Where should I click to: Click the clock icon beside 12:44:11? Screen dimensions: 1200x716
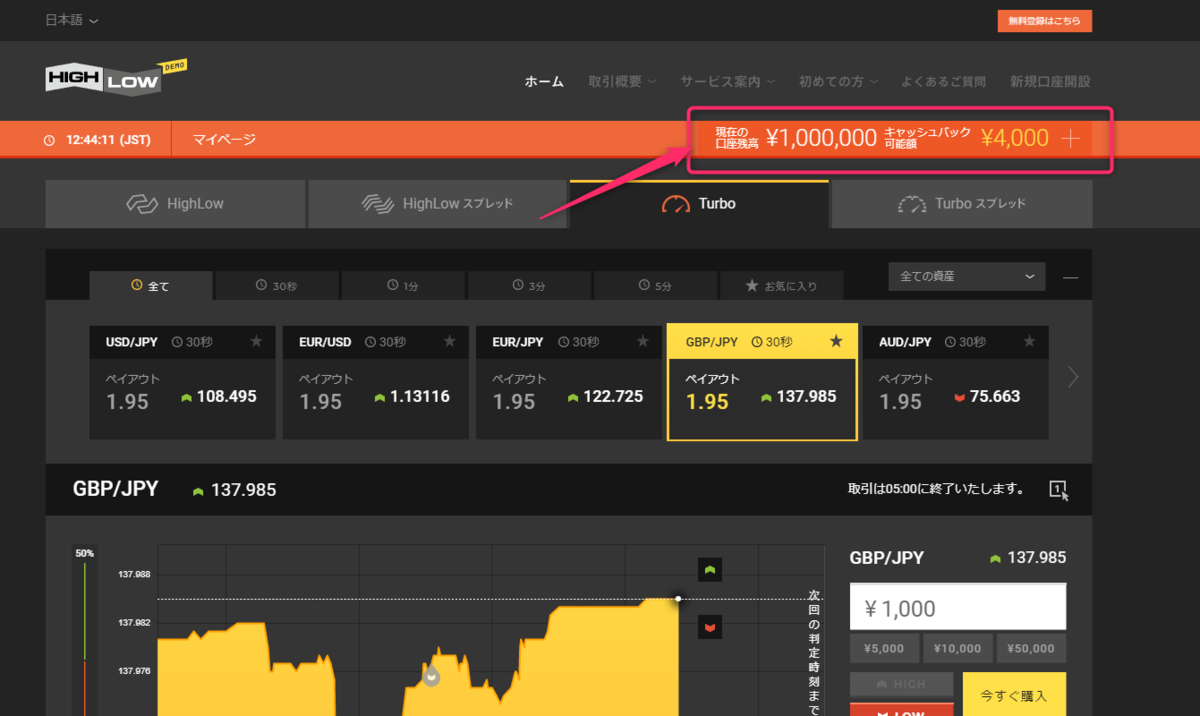[x=50, y=140]
